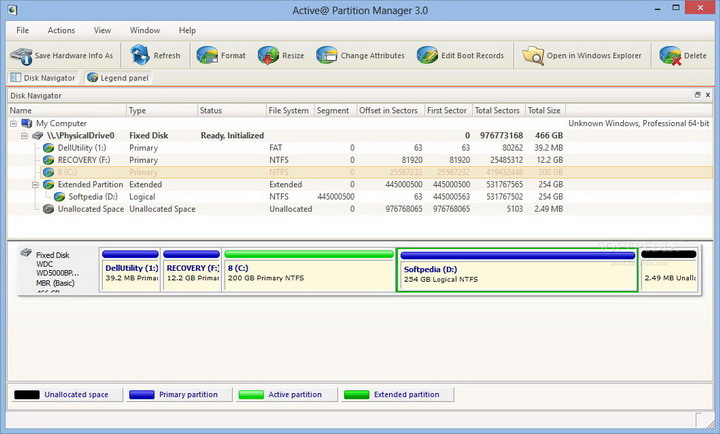Click the Extended Partition icon
720x434 pixels.
(x=48, y=184)
